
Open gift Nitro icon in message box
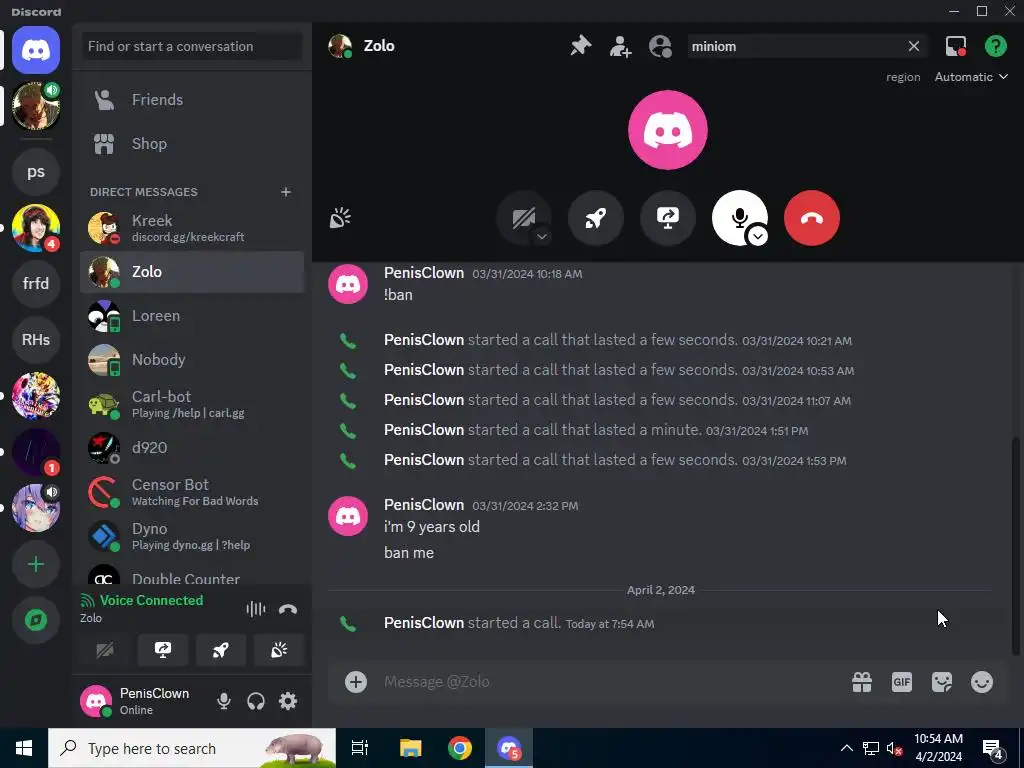pos(862,682)
